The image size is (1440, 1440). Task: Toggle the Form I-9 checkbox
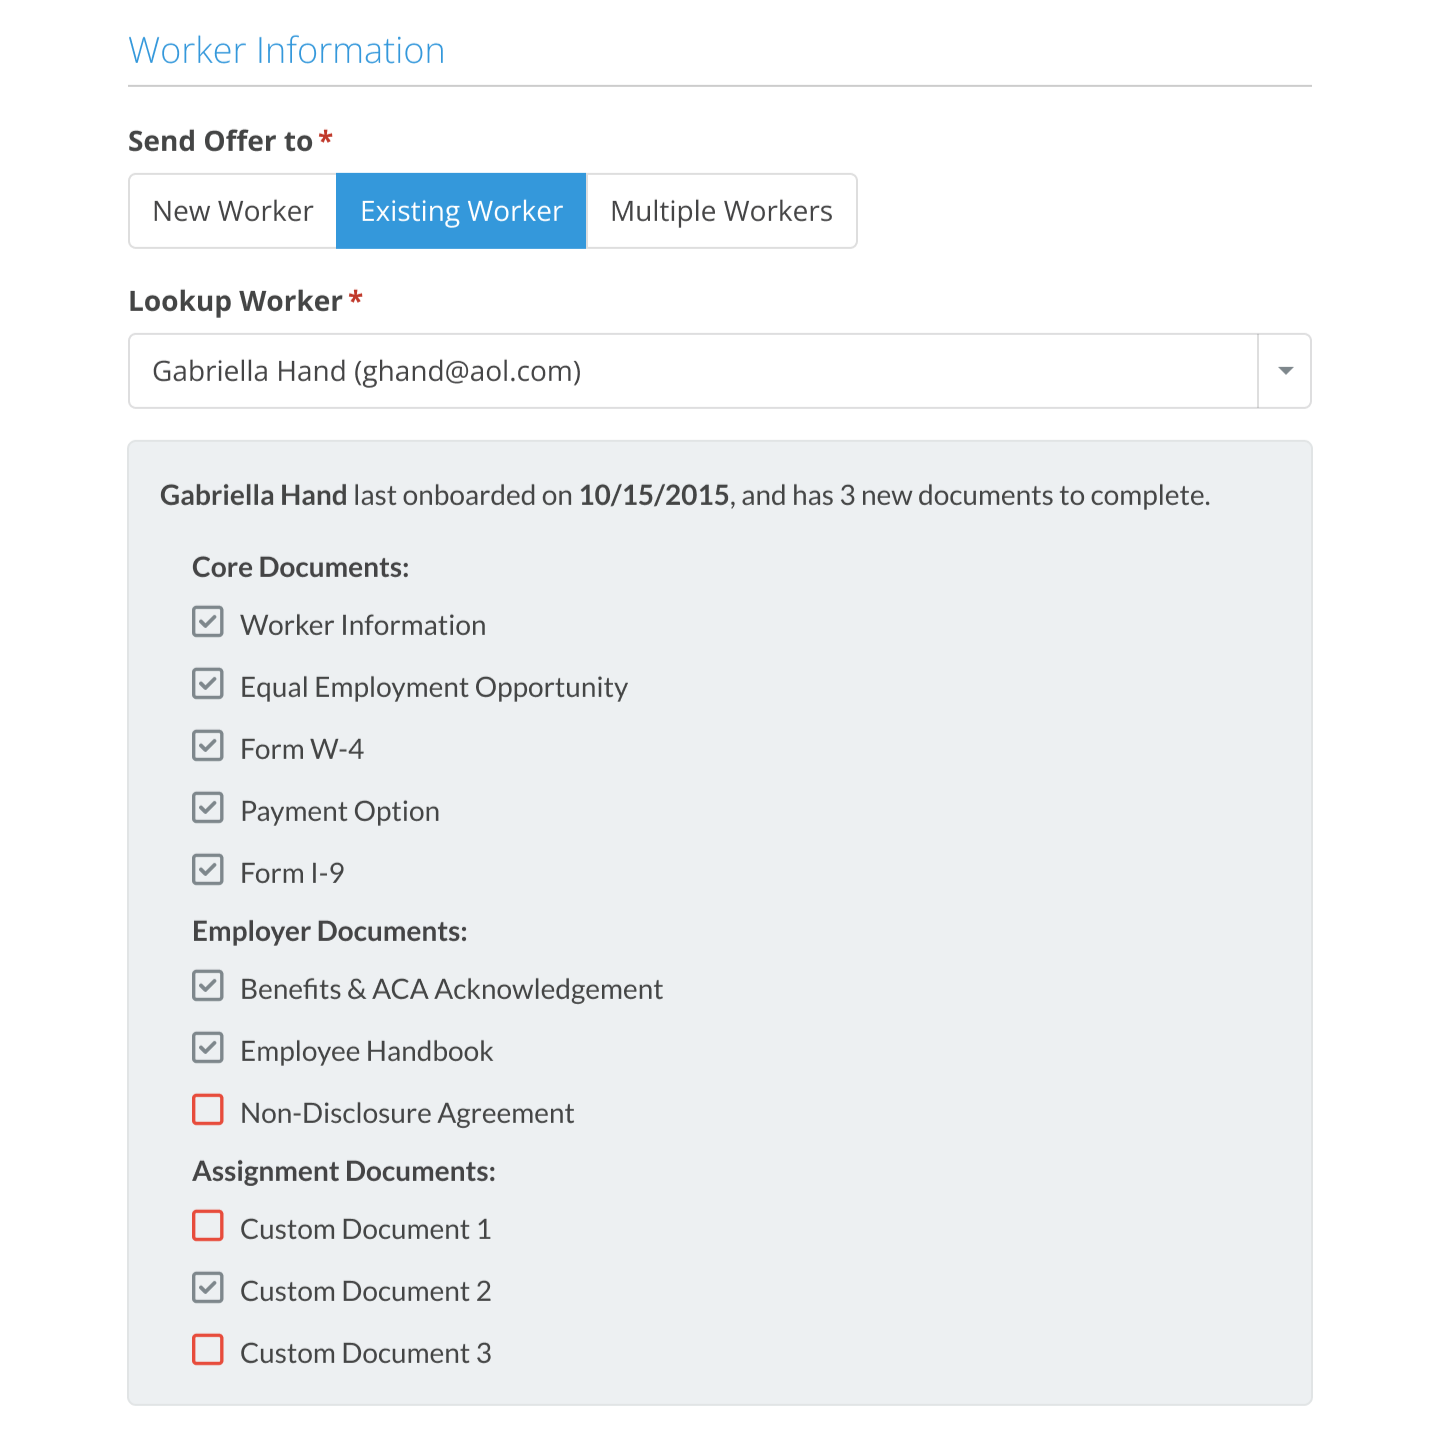pos(208,870)
